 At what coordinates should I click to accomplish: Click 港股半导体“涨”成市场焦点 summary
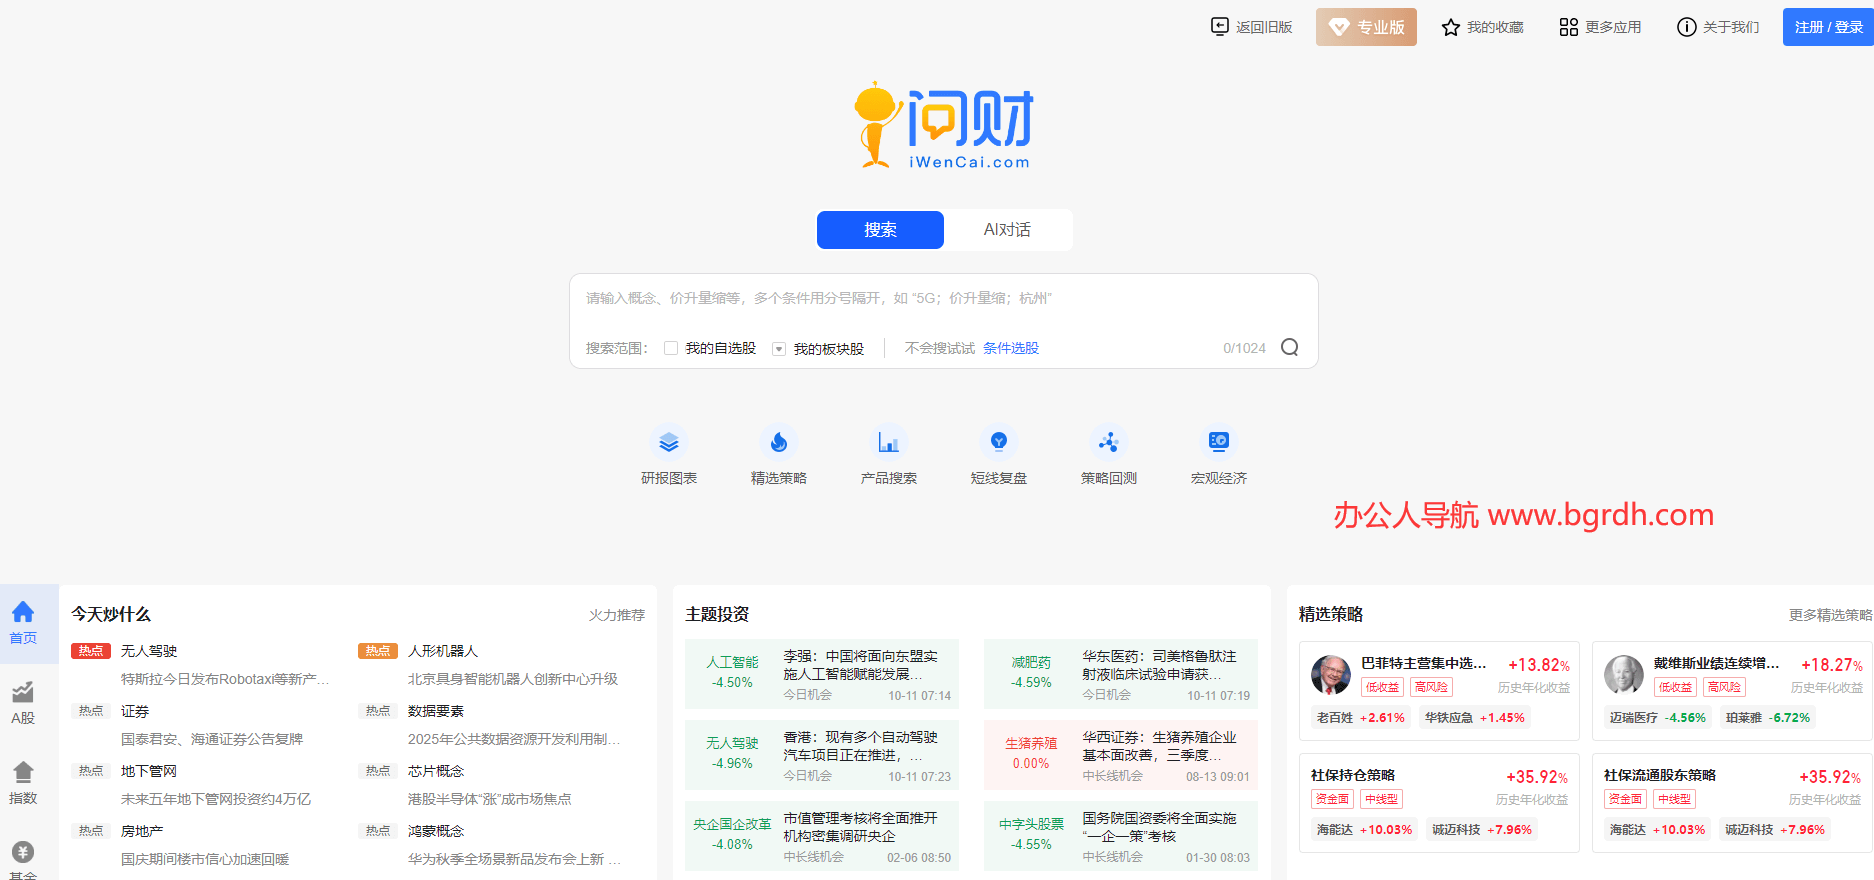click(490, 799)
